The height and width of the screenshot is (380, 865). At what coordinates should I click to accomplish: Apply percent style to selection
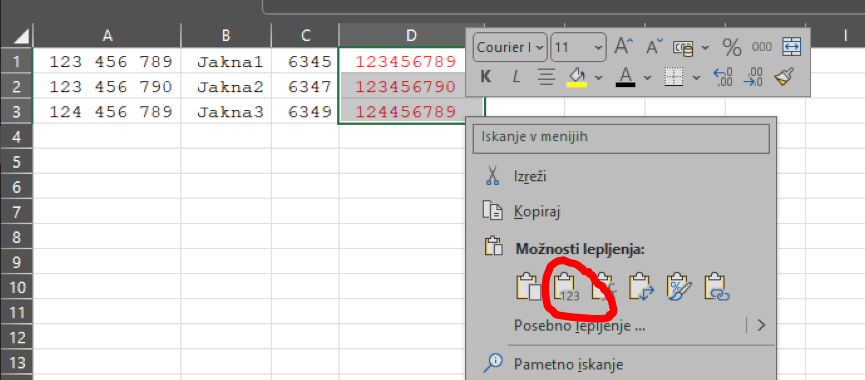(x=731, y=48)
